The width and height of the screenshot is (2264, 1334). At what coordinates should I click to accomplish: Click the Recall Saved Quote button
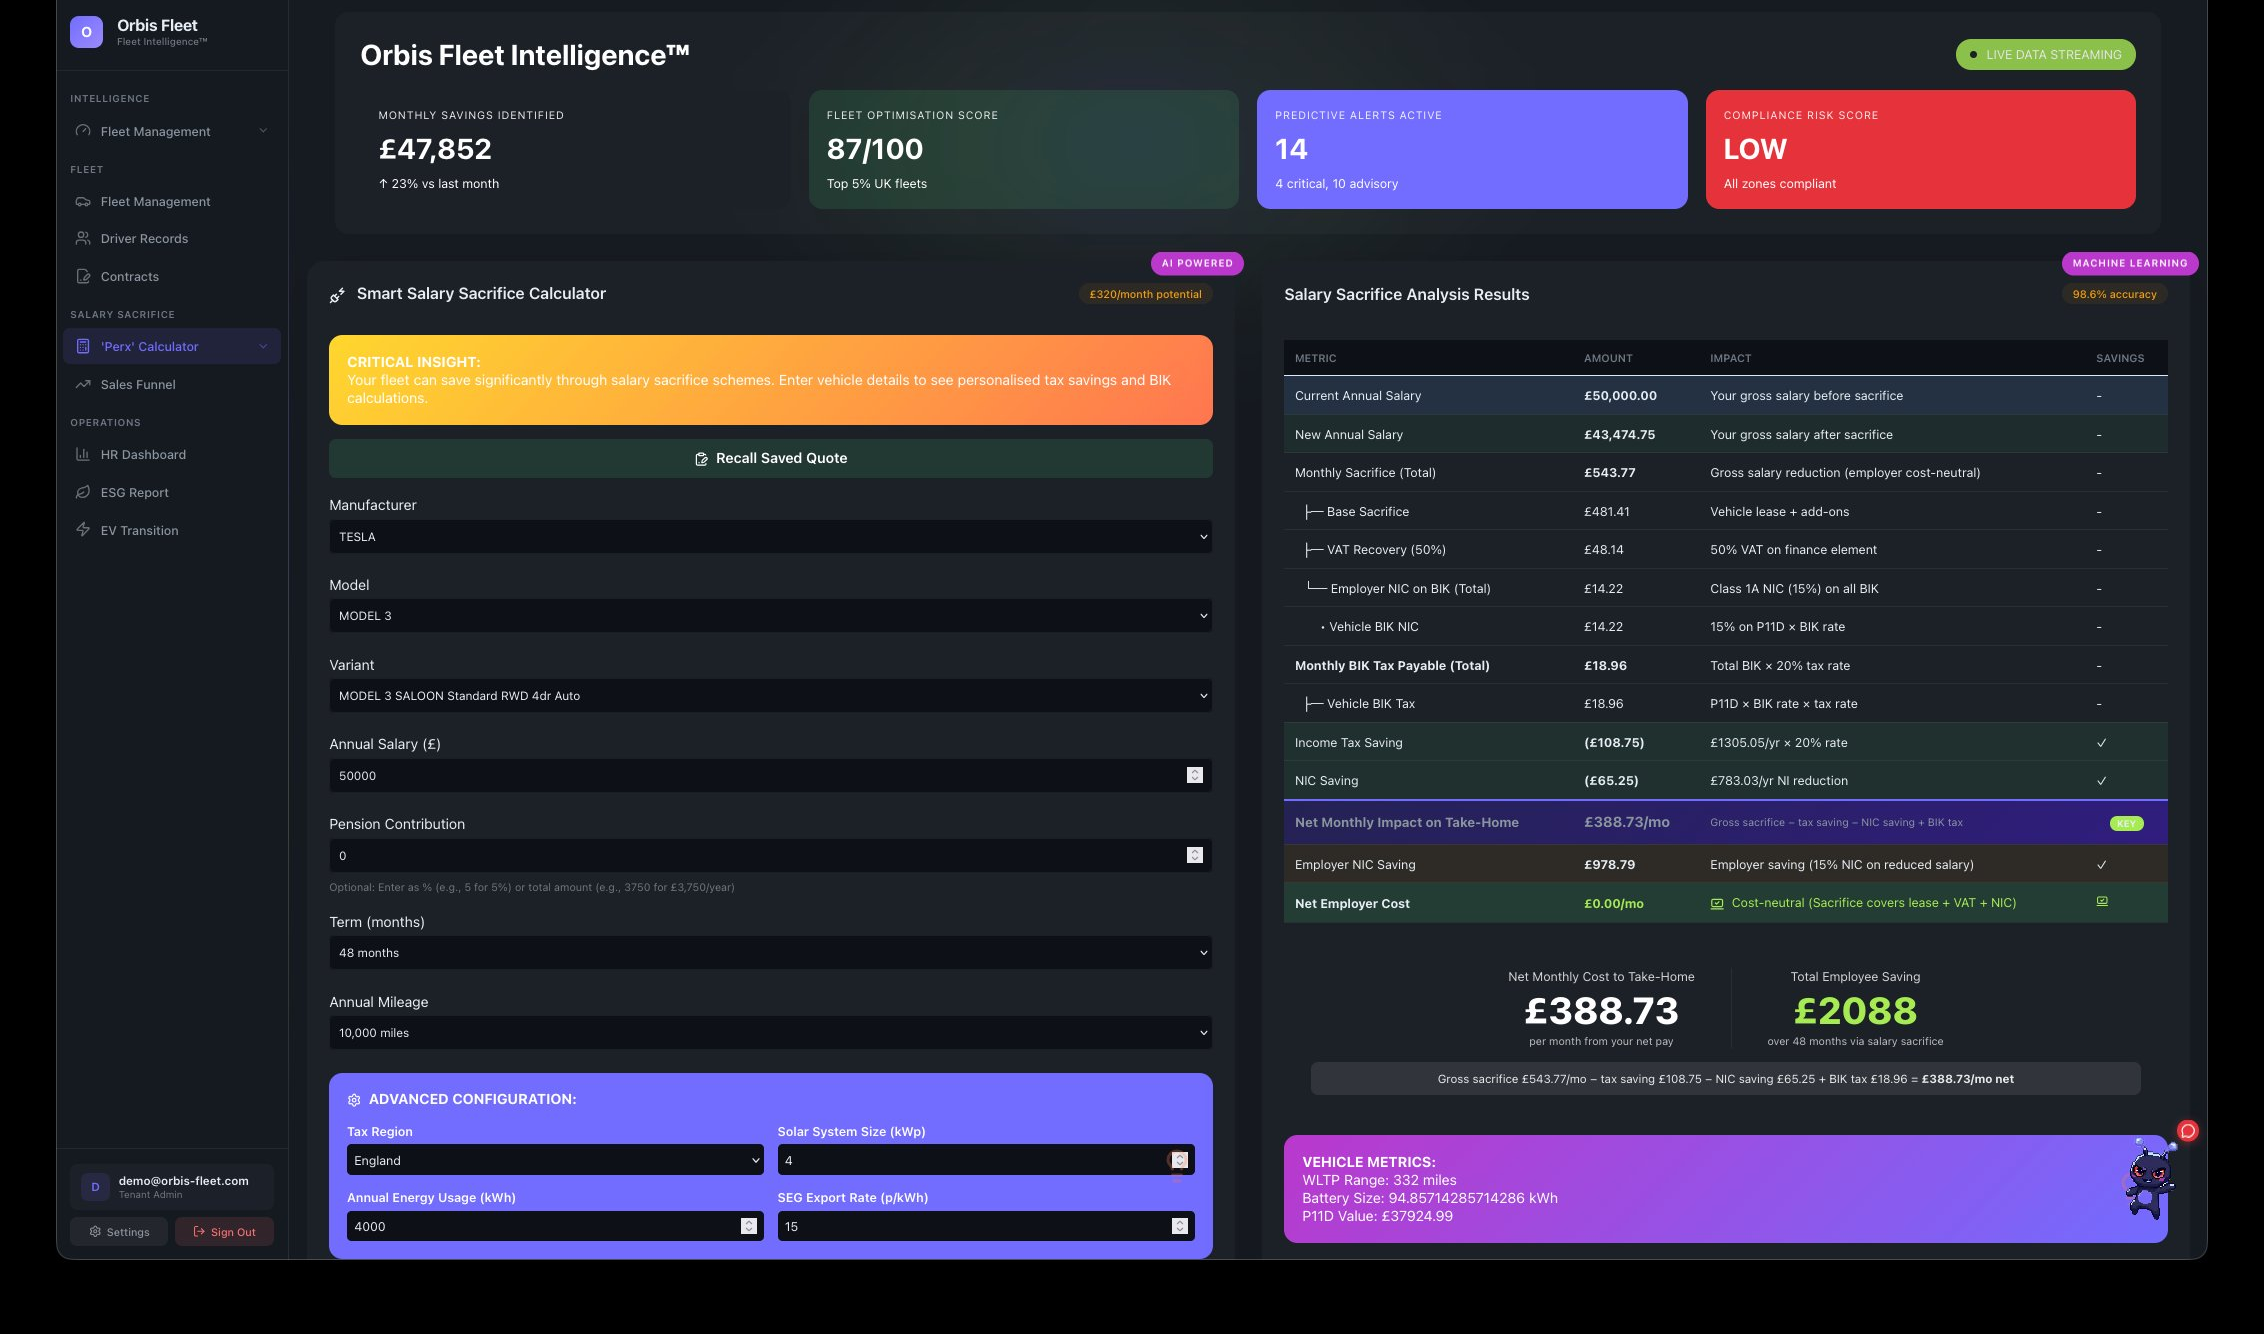(770, 458)
